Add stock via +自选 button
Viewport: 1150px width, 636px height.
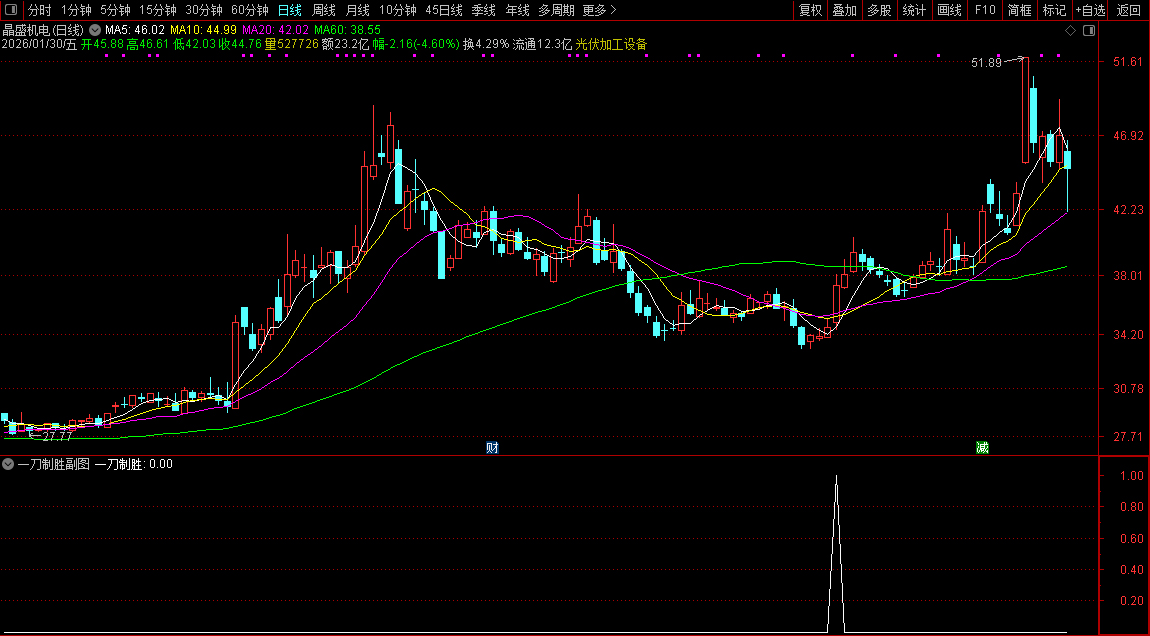[x=1091, y=10]
